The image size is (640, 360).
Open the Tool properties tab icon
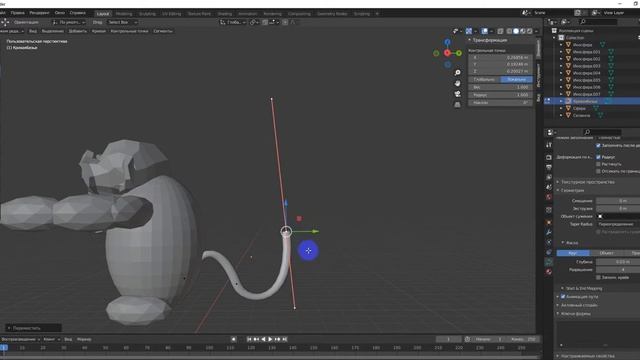click(549, 145)
